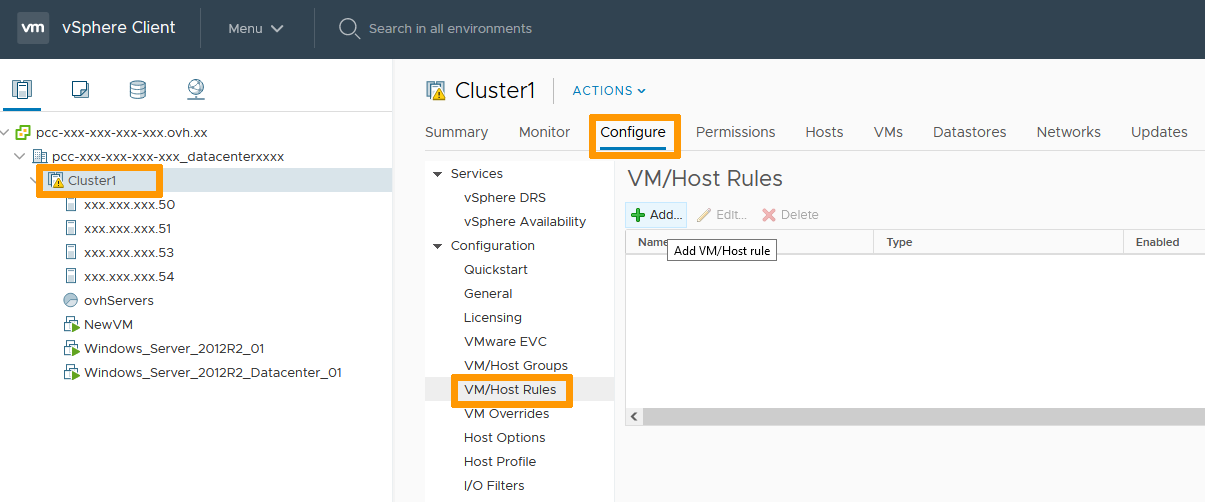Open Quickstart configuration
The width and height of the screenshot is (1205, 502).
click(496, 270)
